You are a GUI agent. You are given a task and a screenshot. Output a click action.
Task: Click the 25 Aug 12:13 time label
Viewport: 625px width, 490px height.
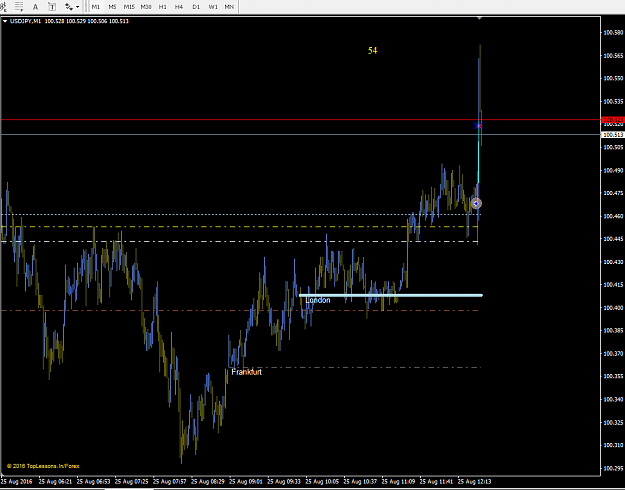[x=474, y=482]
